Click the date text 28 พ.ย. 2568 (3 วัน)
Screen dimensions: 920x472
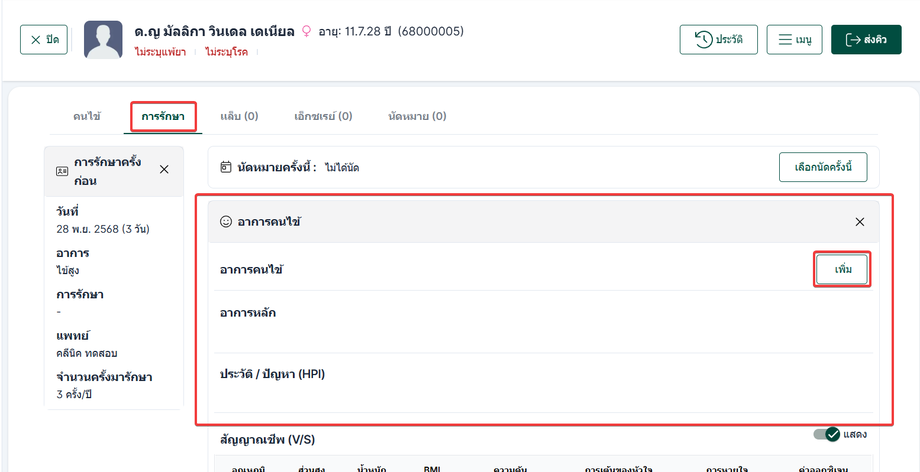tap(103, 229)
